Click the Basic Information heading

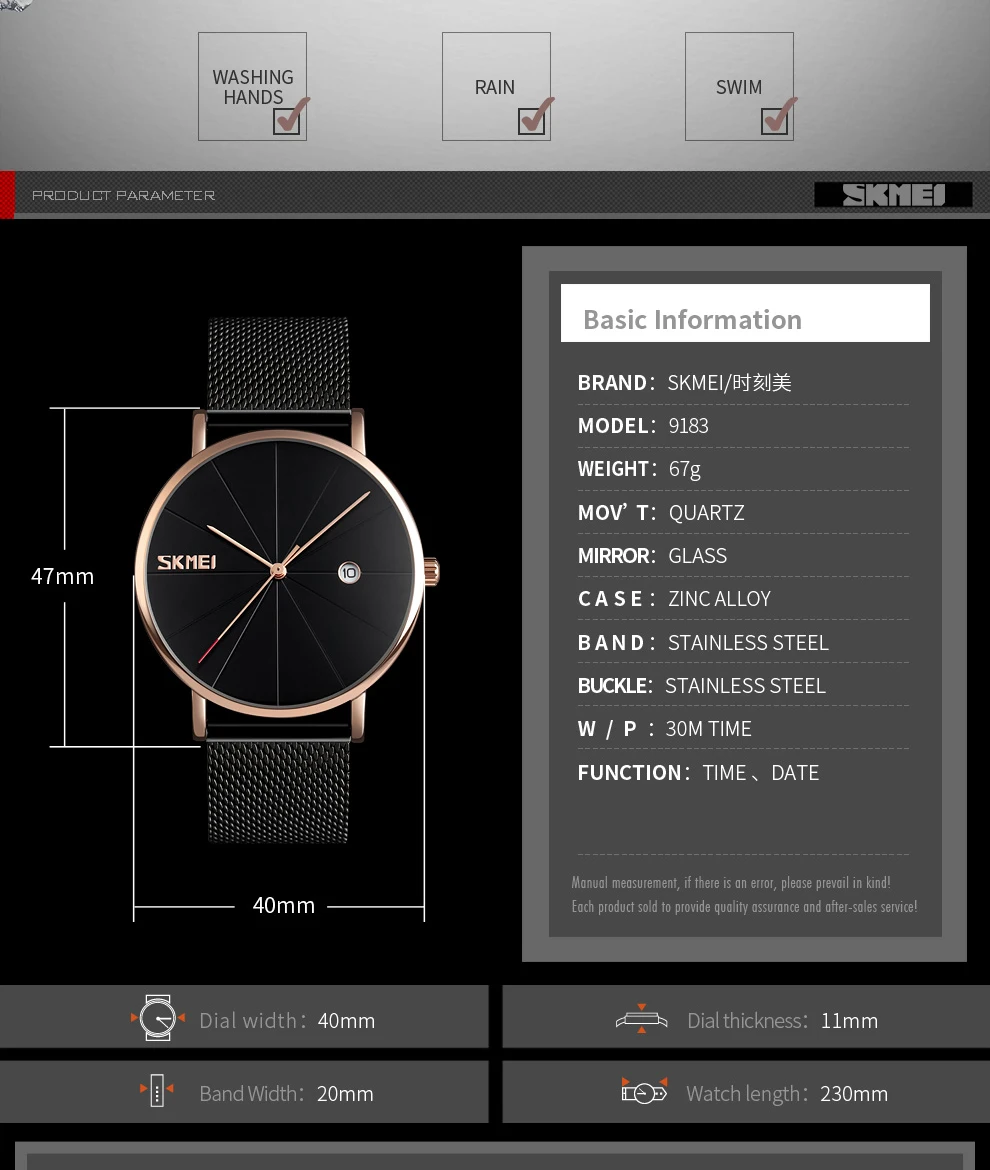coord(692,319)
